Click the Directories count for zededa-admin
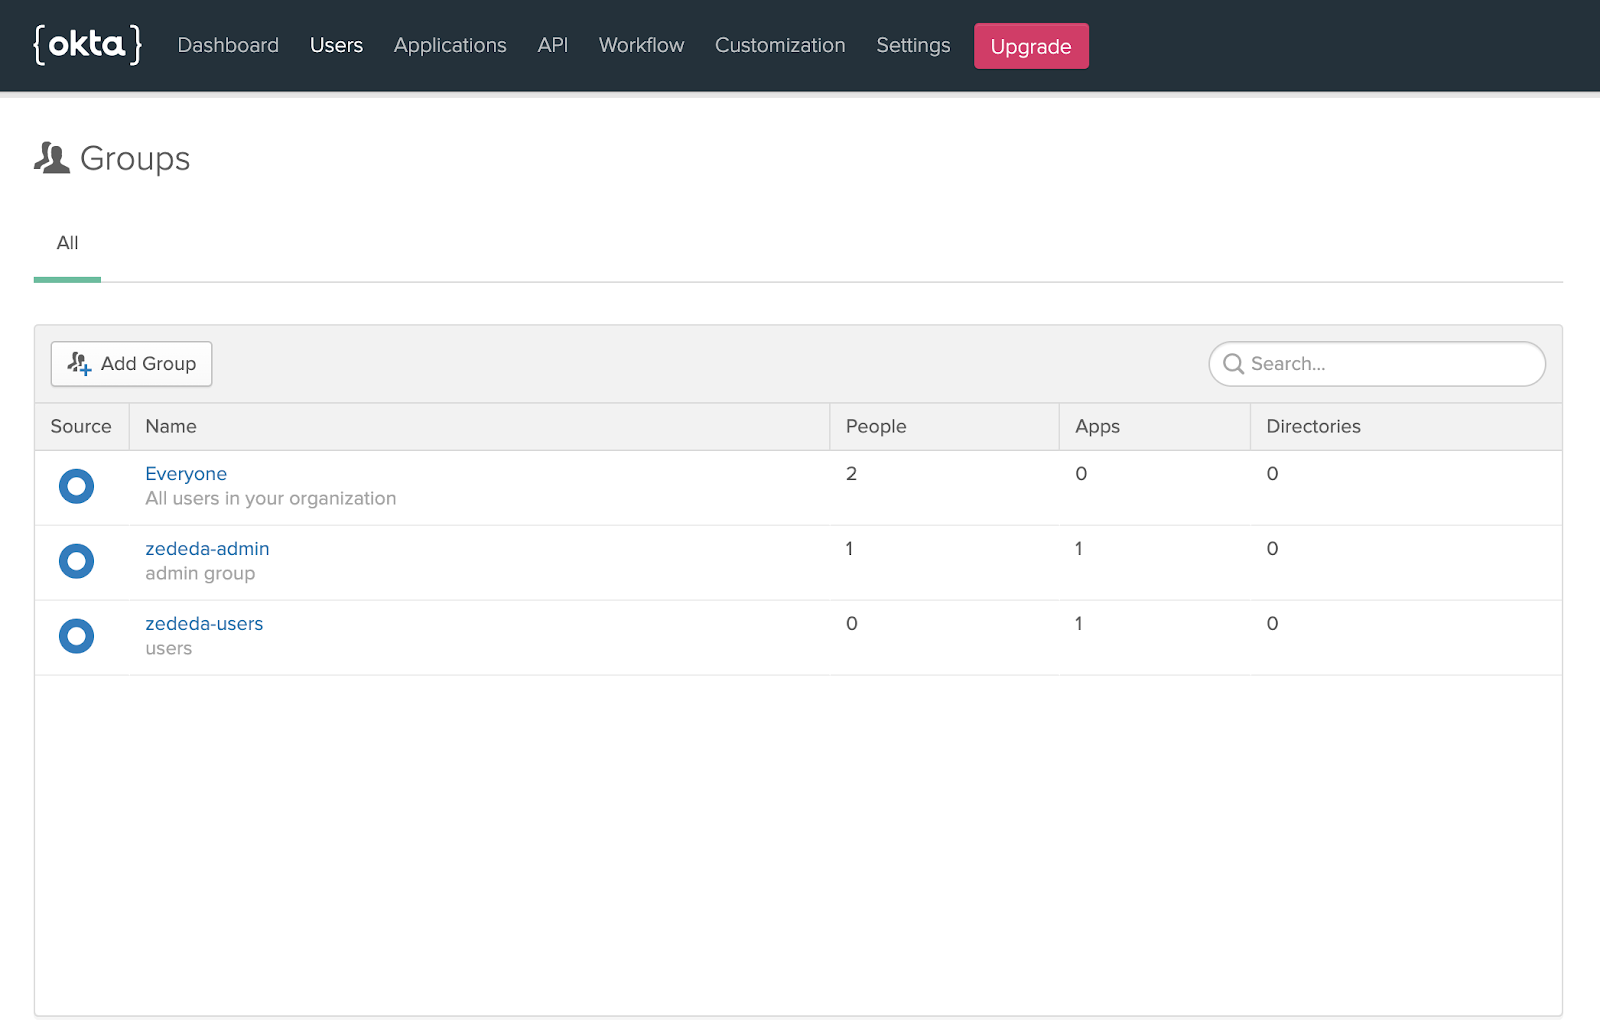 point(1272,549)
